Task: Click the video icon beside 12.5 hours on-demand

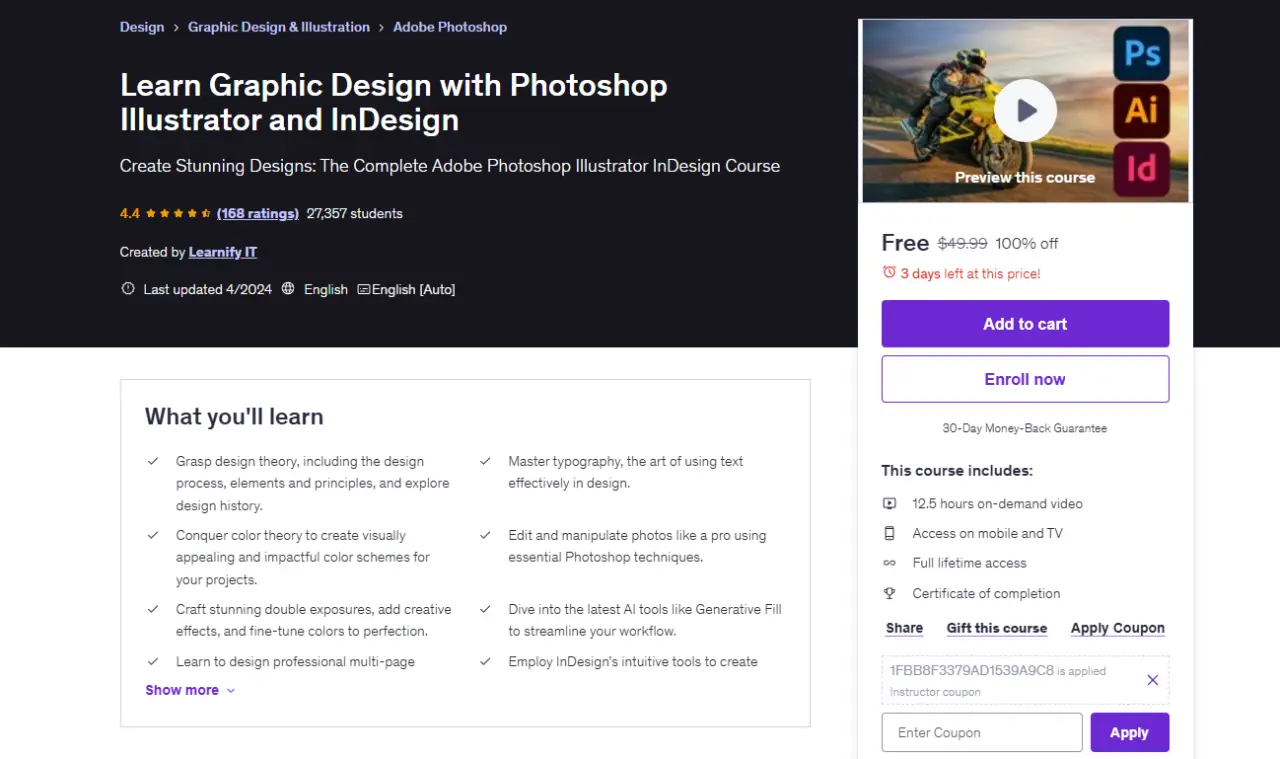Action: 889,504
